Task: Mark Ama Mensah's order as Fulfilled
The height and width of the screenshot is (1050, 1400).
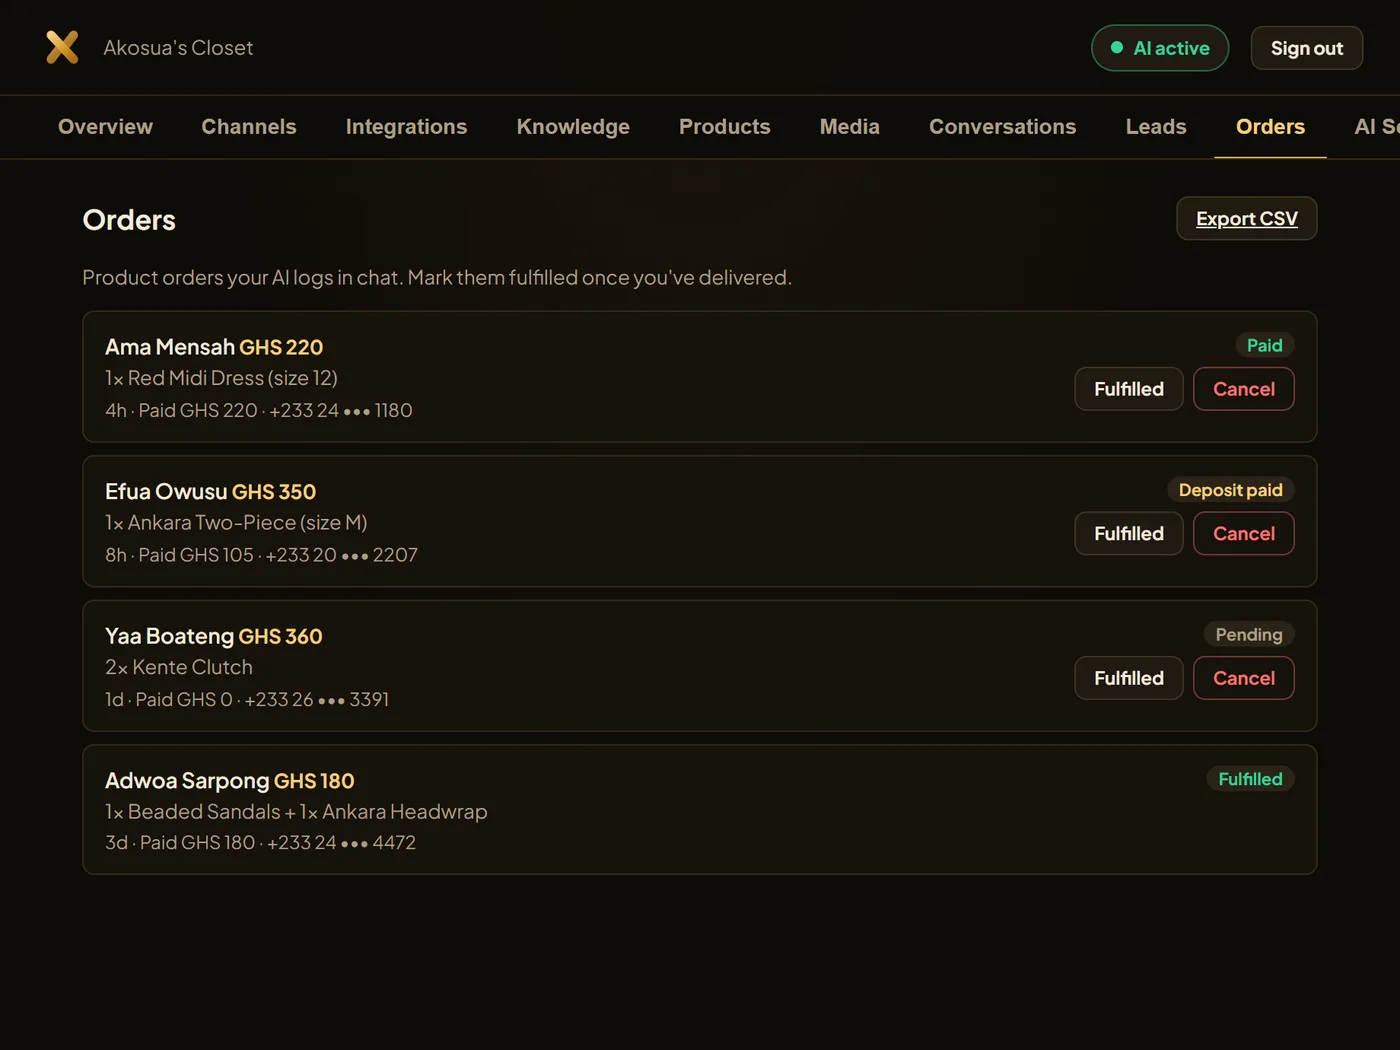Action: click(1128, 389)
